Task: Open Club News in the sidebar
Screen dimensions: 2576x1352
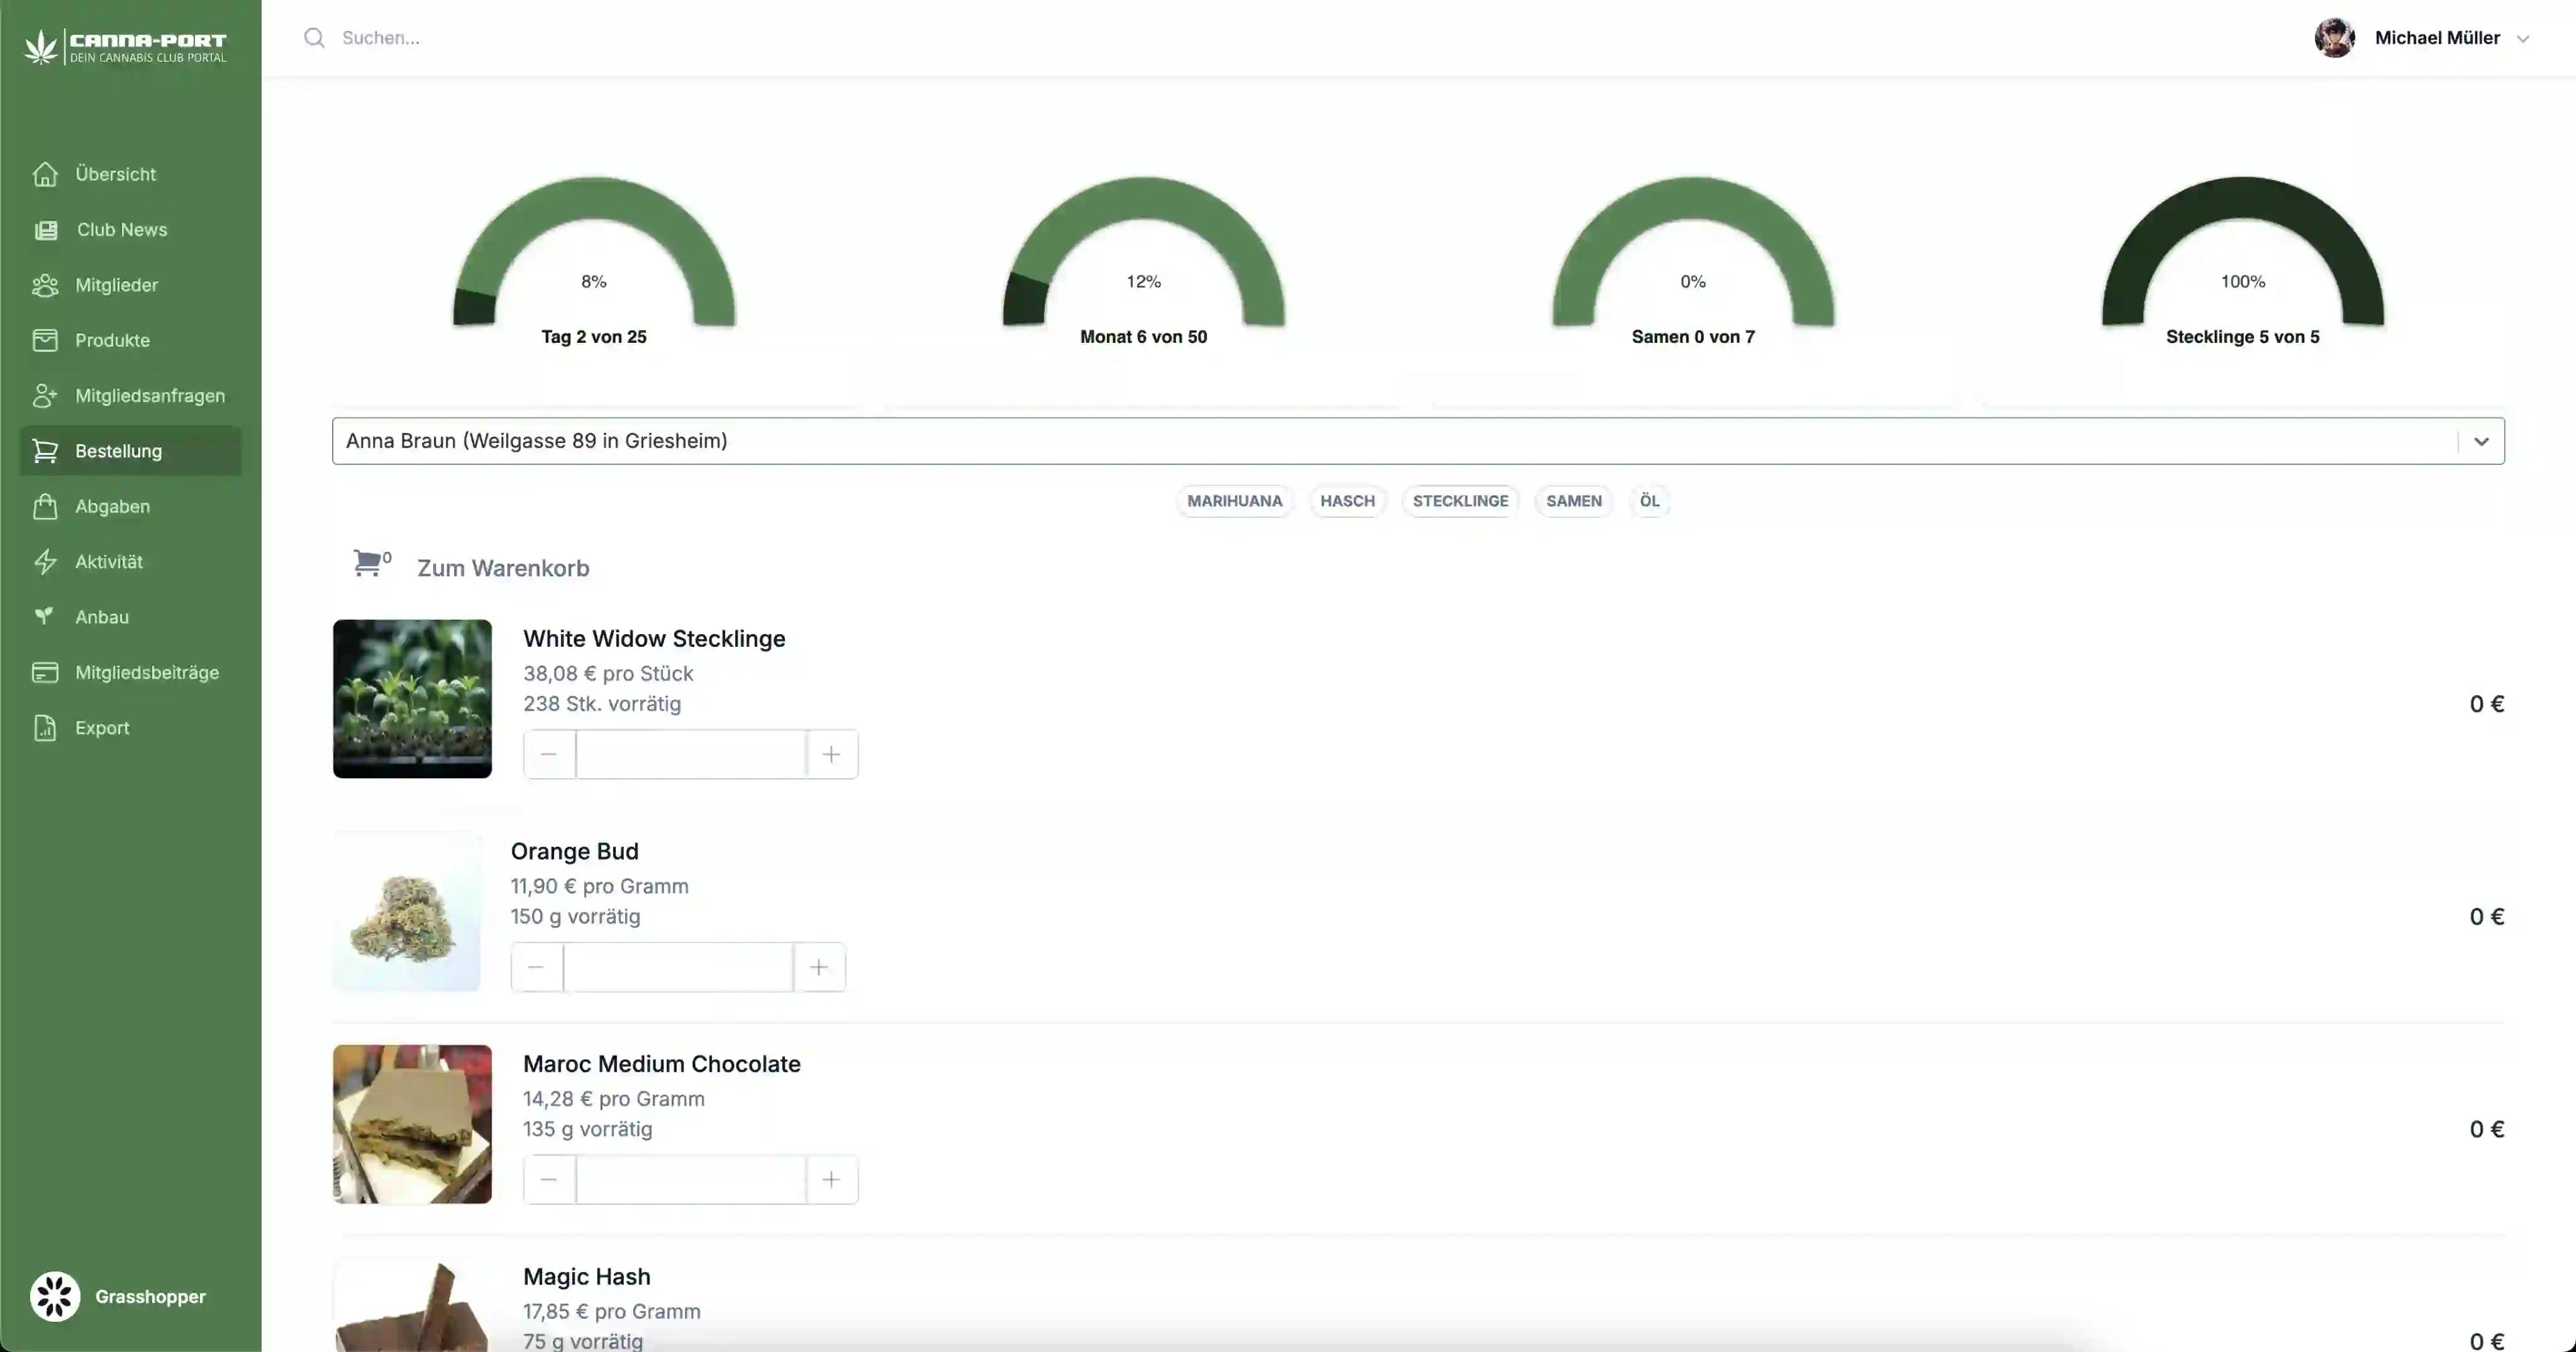Action: pyautogui.click(x=122, y=230)
